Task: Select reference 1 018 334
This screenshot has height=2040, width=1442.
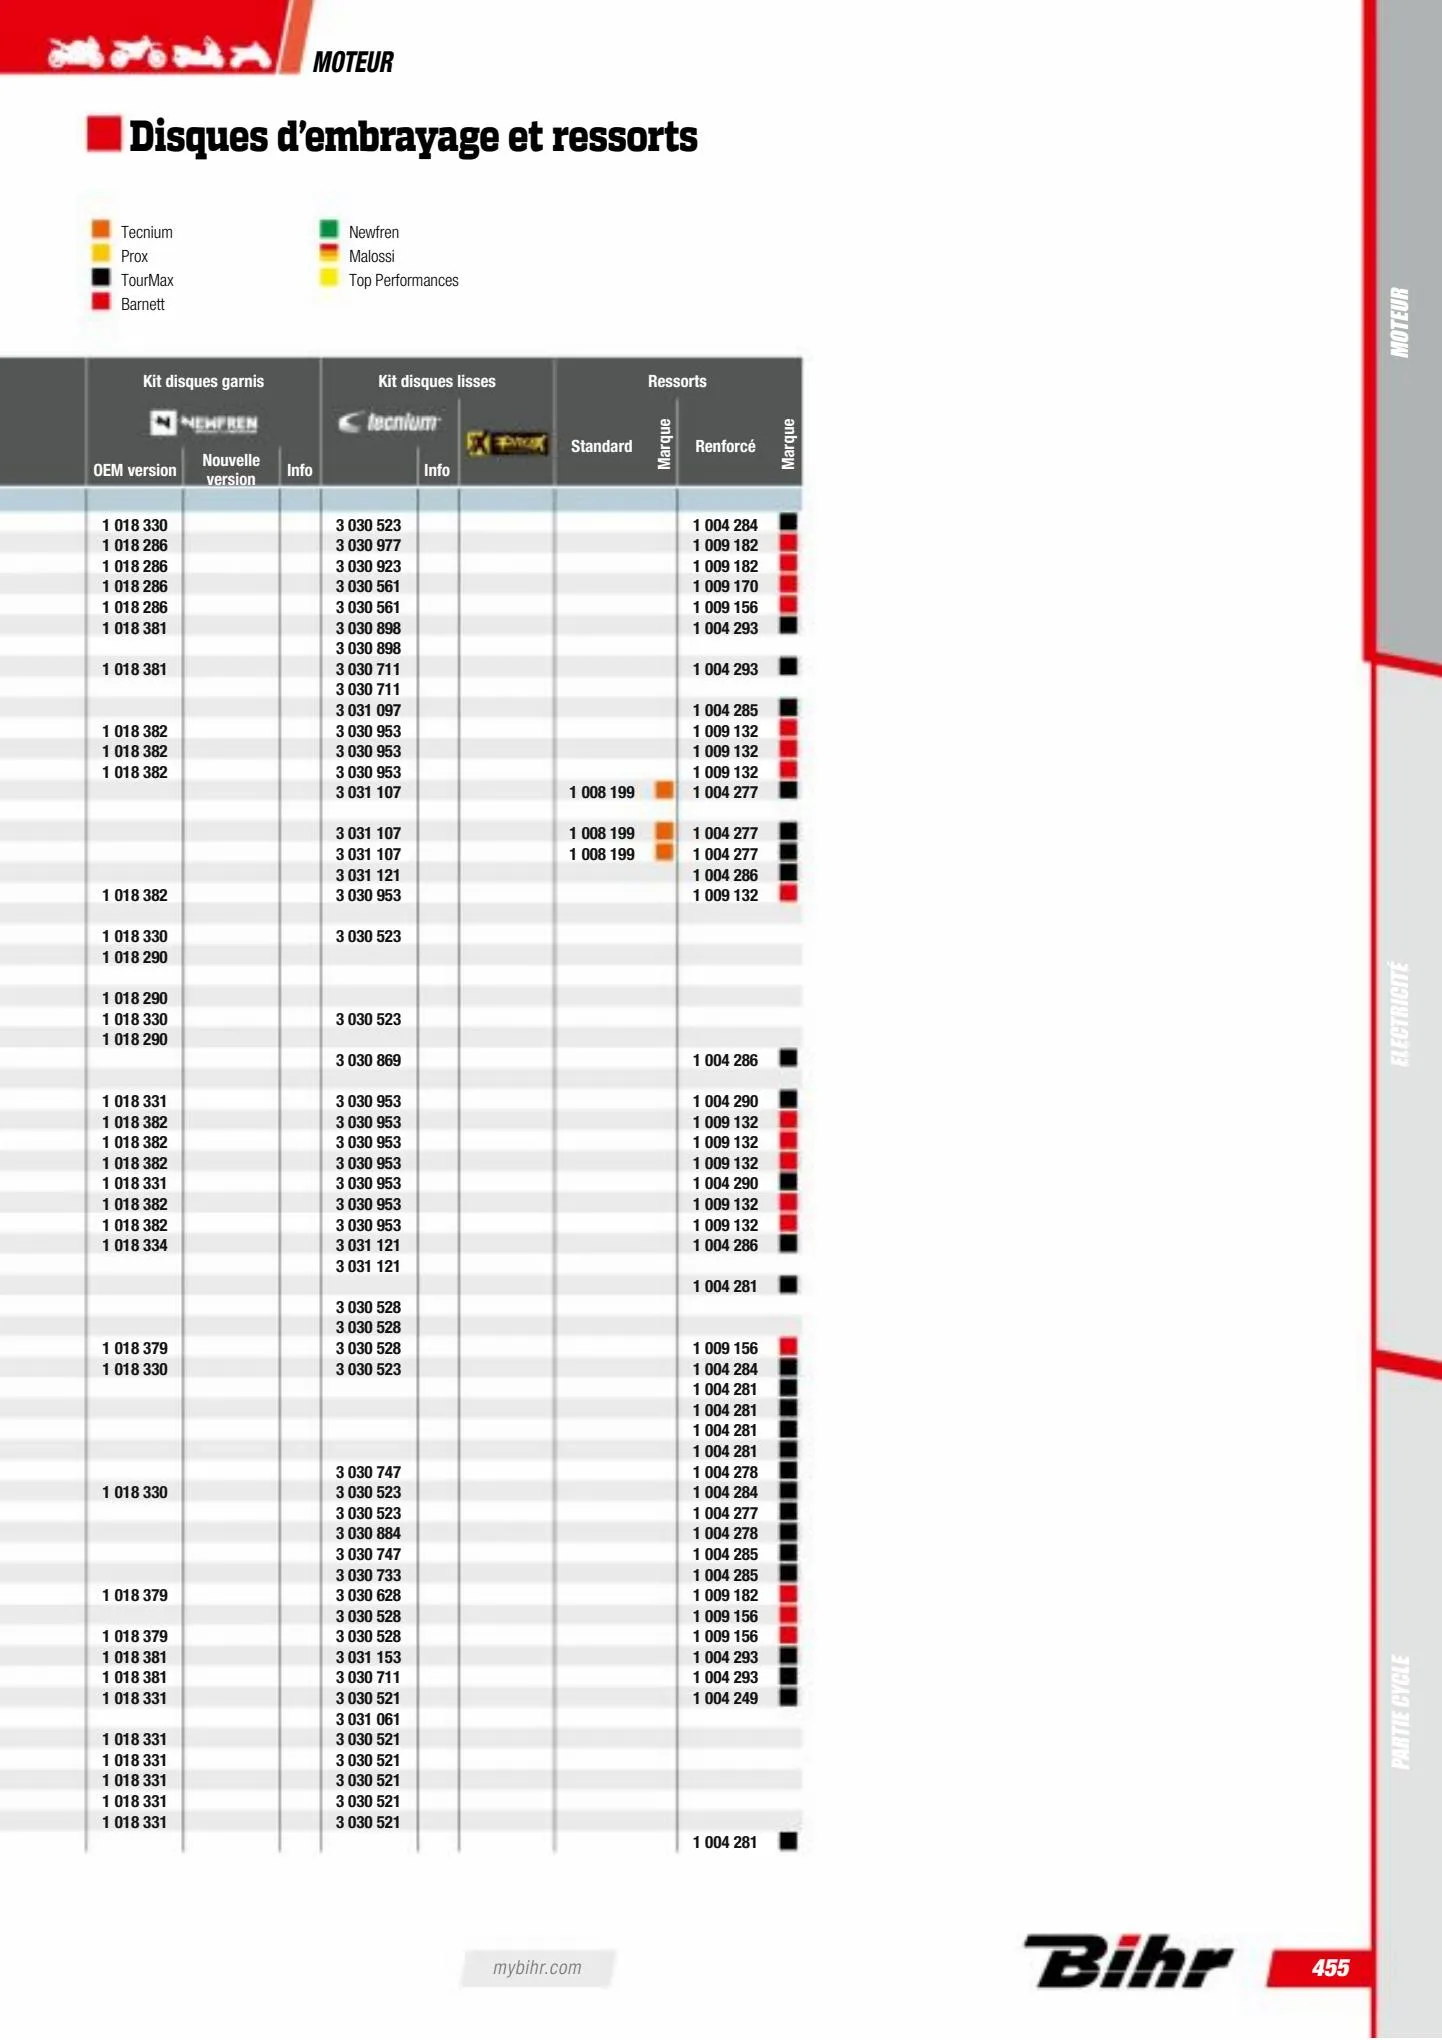Action: tap(135, 1245)
